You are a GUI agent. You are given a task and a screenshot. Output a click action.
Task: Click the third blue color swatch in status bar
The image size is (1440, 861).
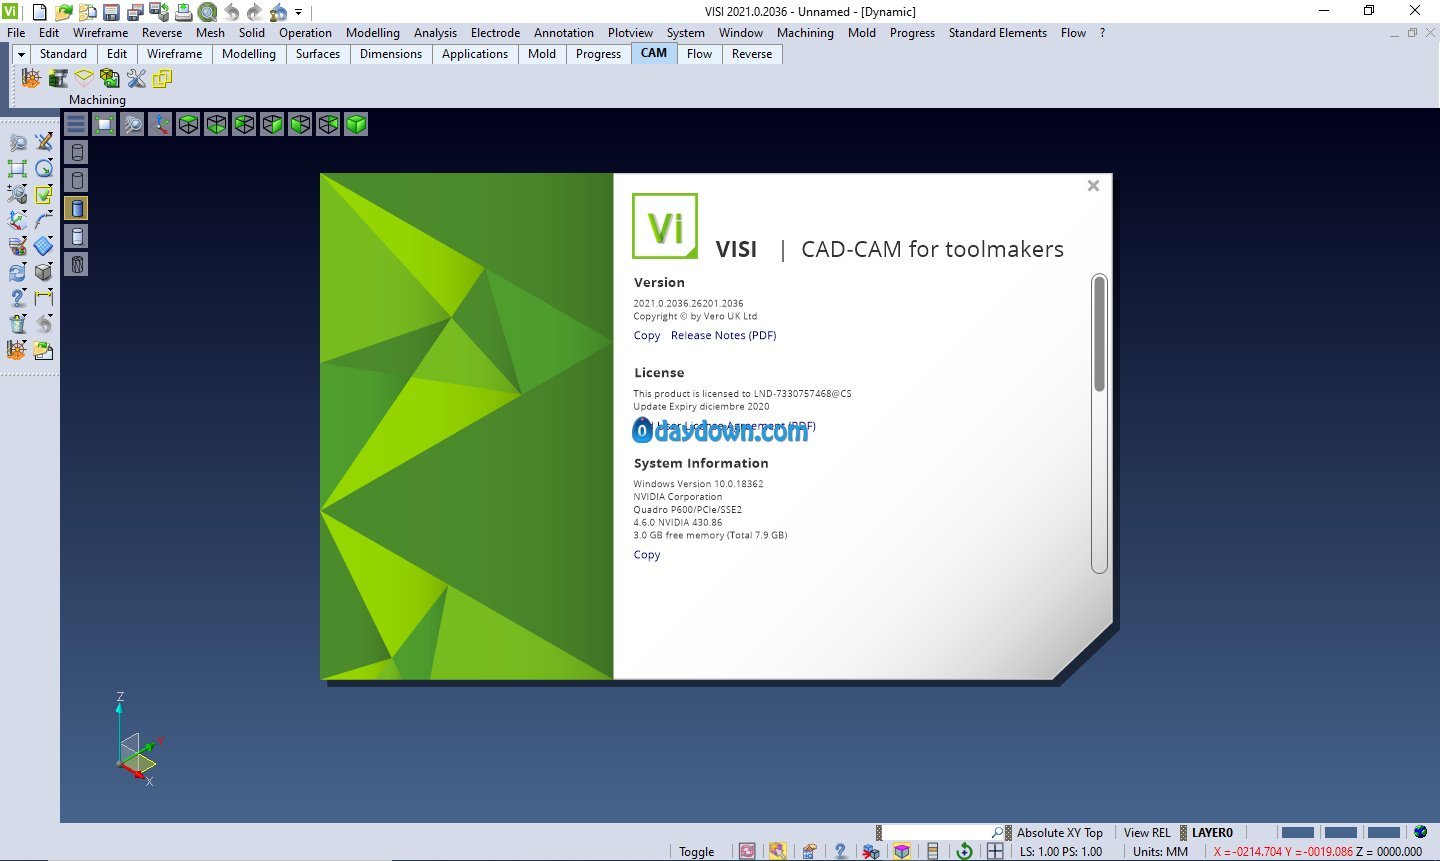tap(1383, 832)
